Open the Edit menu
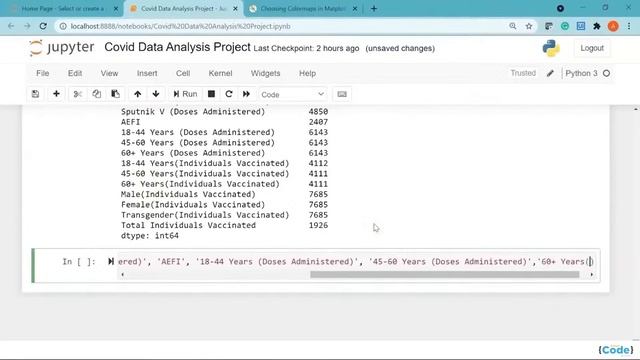The width and height of the screenshot is (640, 360). coord(75,73)
